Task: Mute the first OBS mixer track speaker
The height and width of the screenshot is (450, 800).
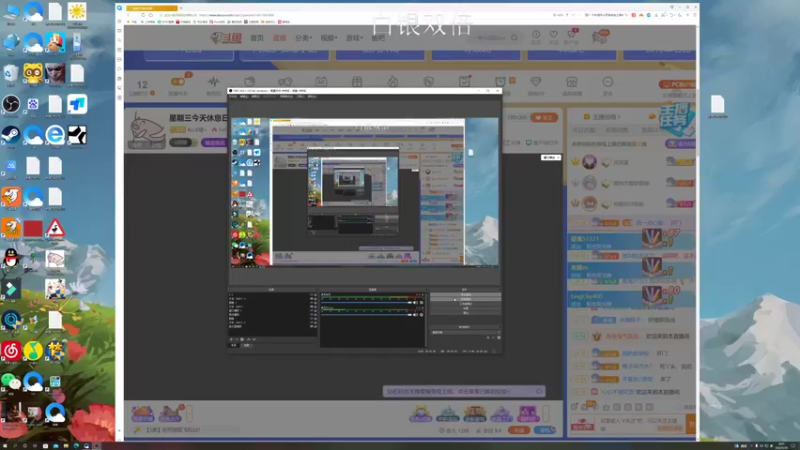Action: 415,303
